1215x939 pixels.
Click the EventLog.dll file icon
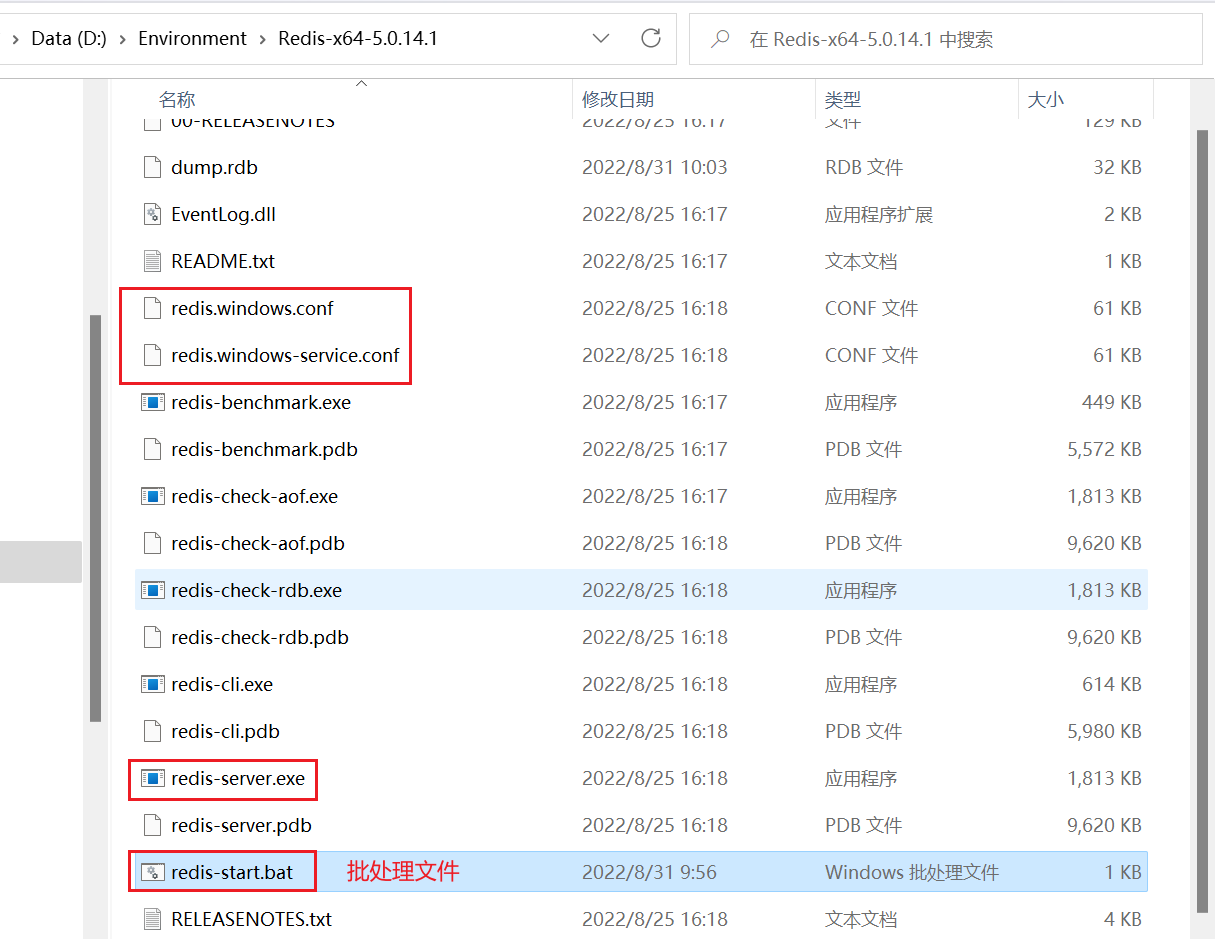coord(152,213)
